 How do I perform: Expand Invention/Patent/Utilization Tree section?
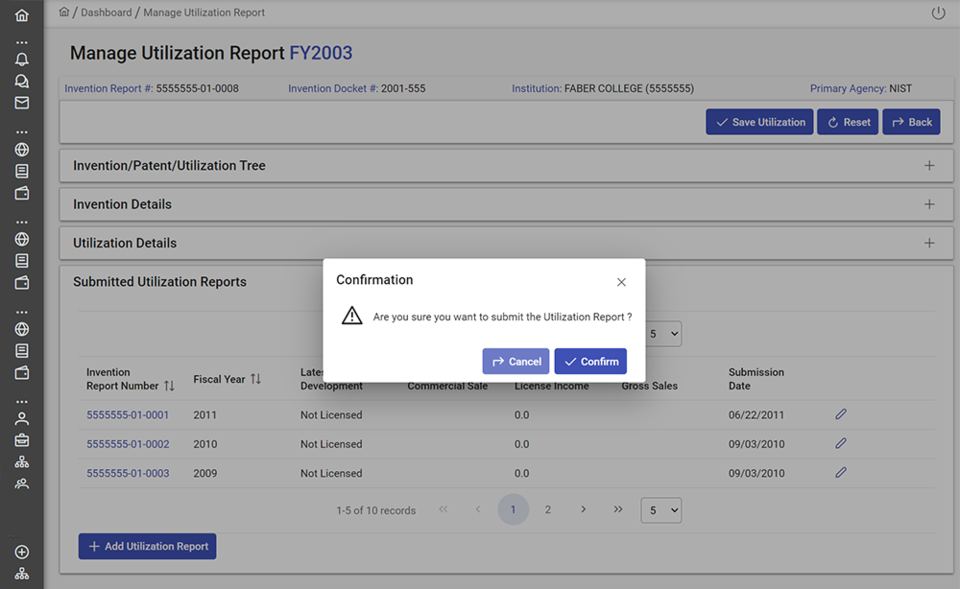[x=929, y=166]
